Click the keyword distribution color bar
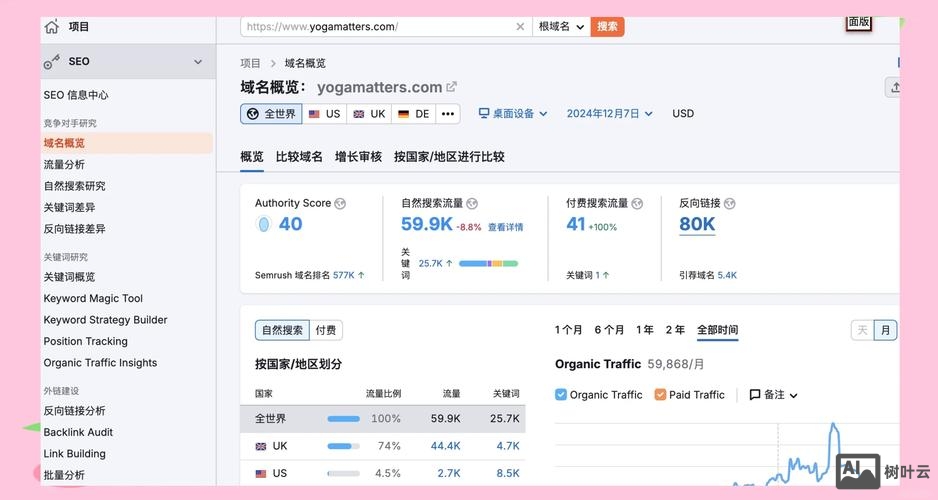 488,263
